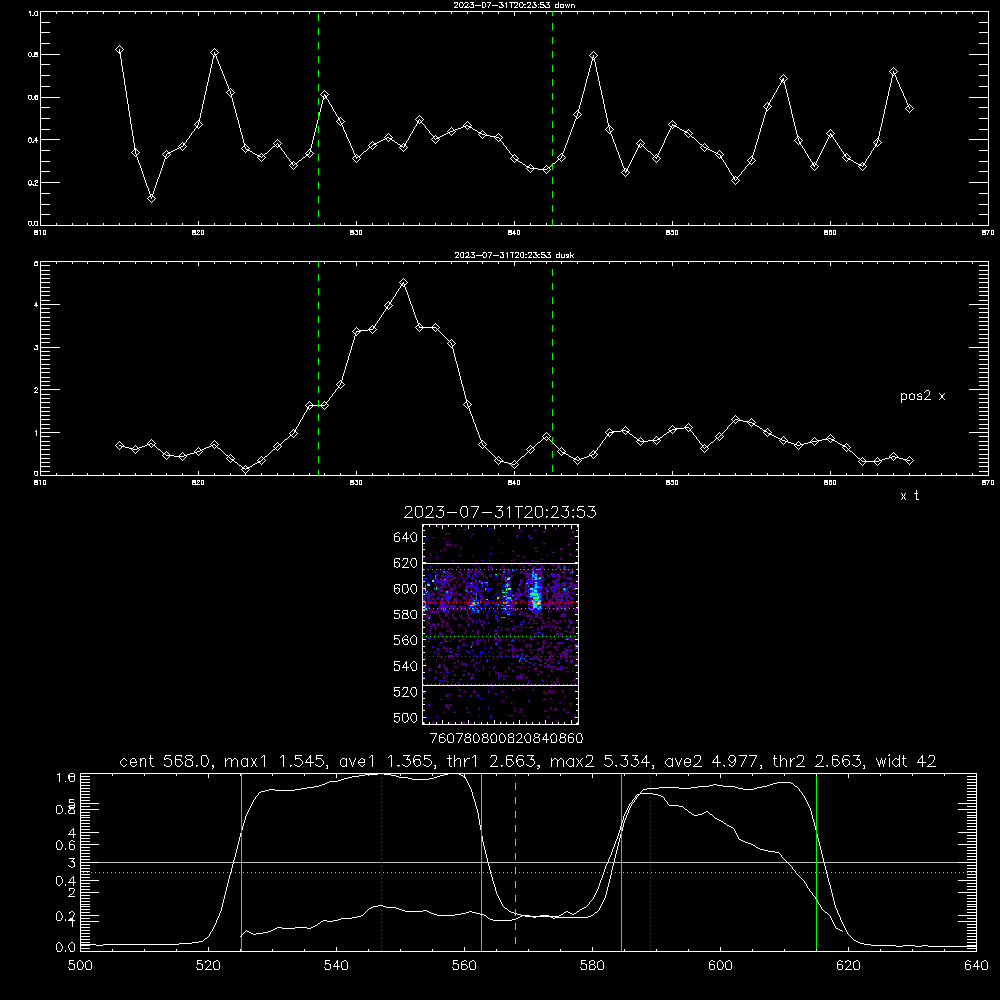The height and width of the screenshot is (1000, 1000).
Task: Click brightest cyan-green streak in spectrogram
Action: [536, 592]
